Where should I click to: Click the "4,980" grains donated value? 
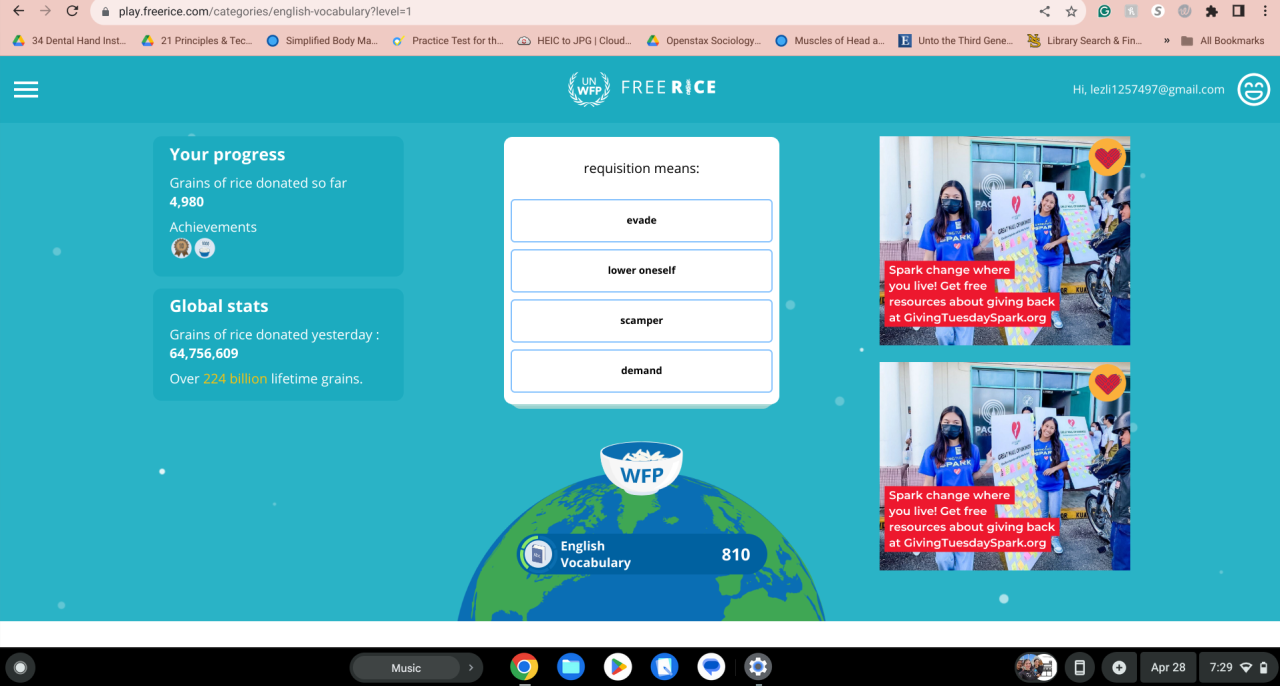pos(187,202)
